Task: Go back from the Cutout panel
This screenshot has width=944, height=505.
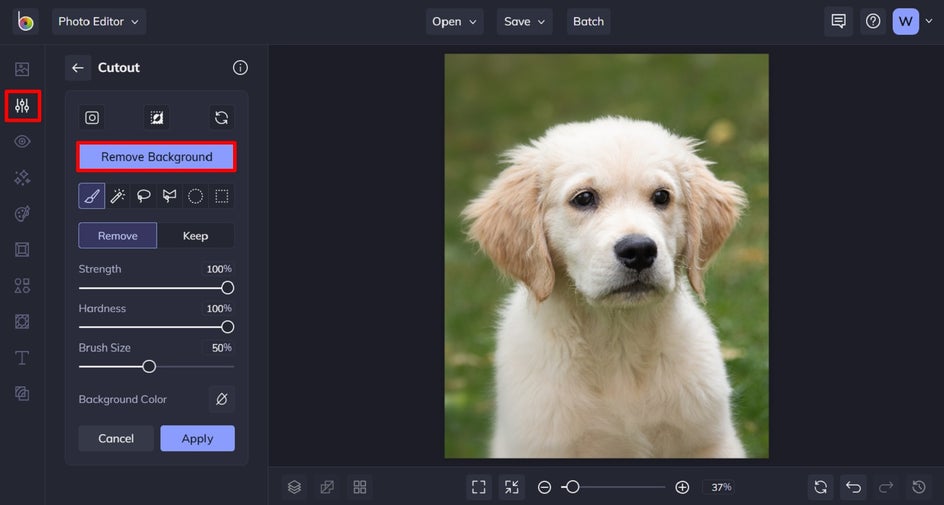Action: (x=78, y=68)
